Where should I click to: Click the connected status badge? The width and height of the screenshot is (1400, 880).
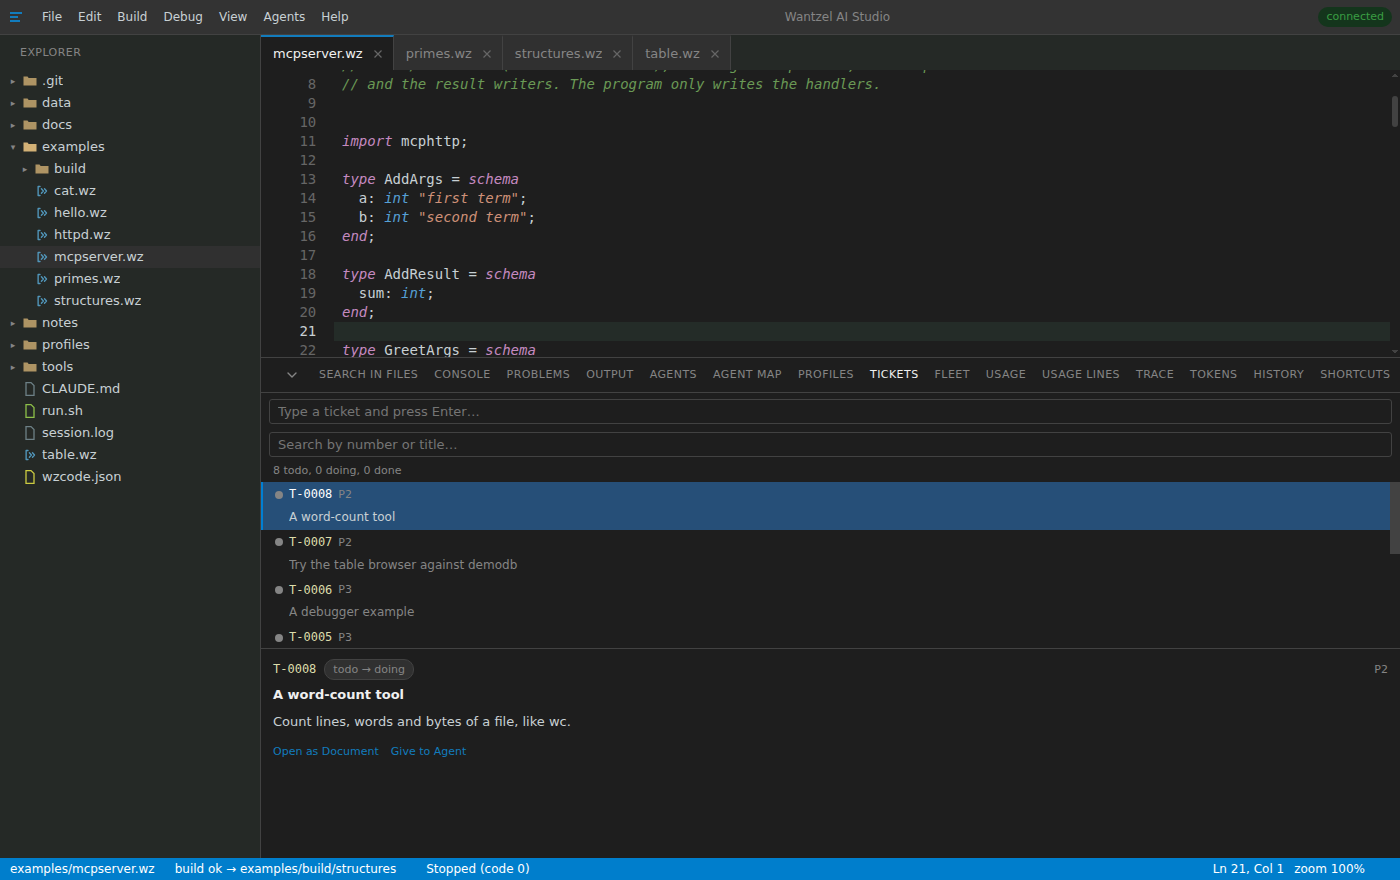pyautogui.click(x=1355, y=17)
